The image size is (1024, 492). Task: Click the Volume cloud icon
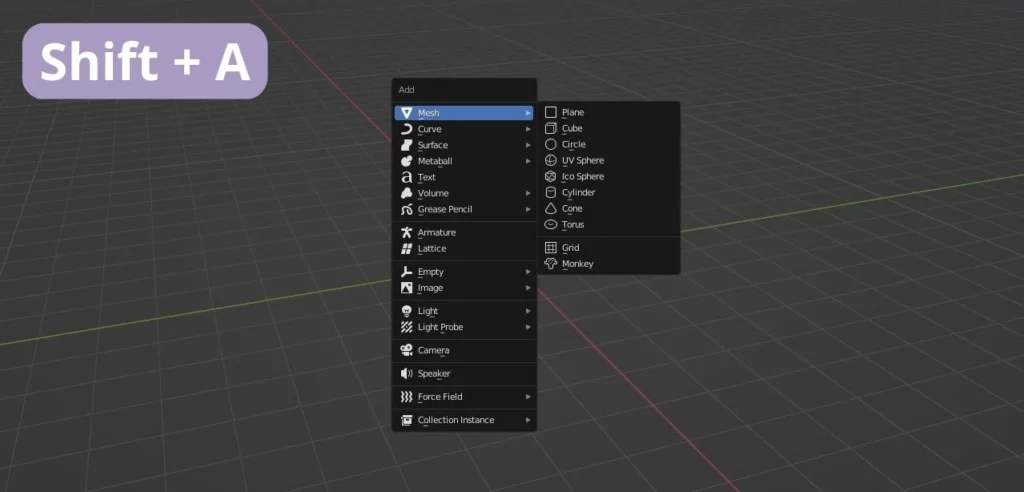tap(407, 193)
